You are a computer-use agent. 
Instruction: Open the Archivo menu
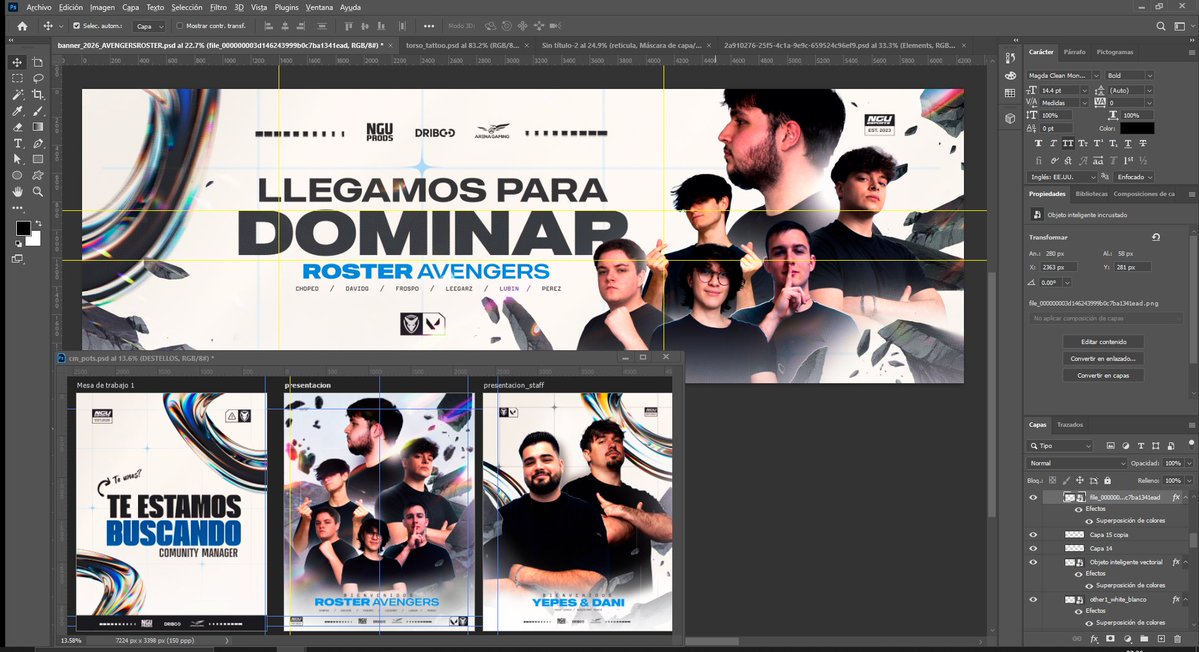[x=38, y=7]
